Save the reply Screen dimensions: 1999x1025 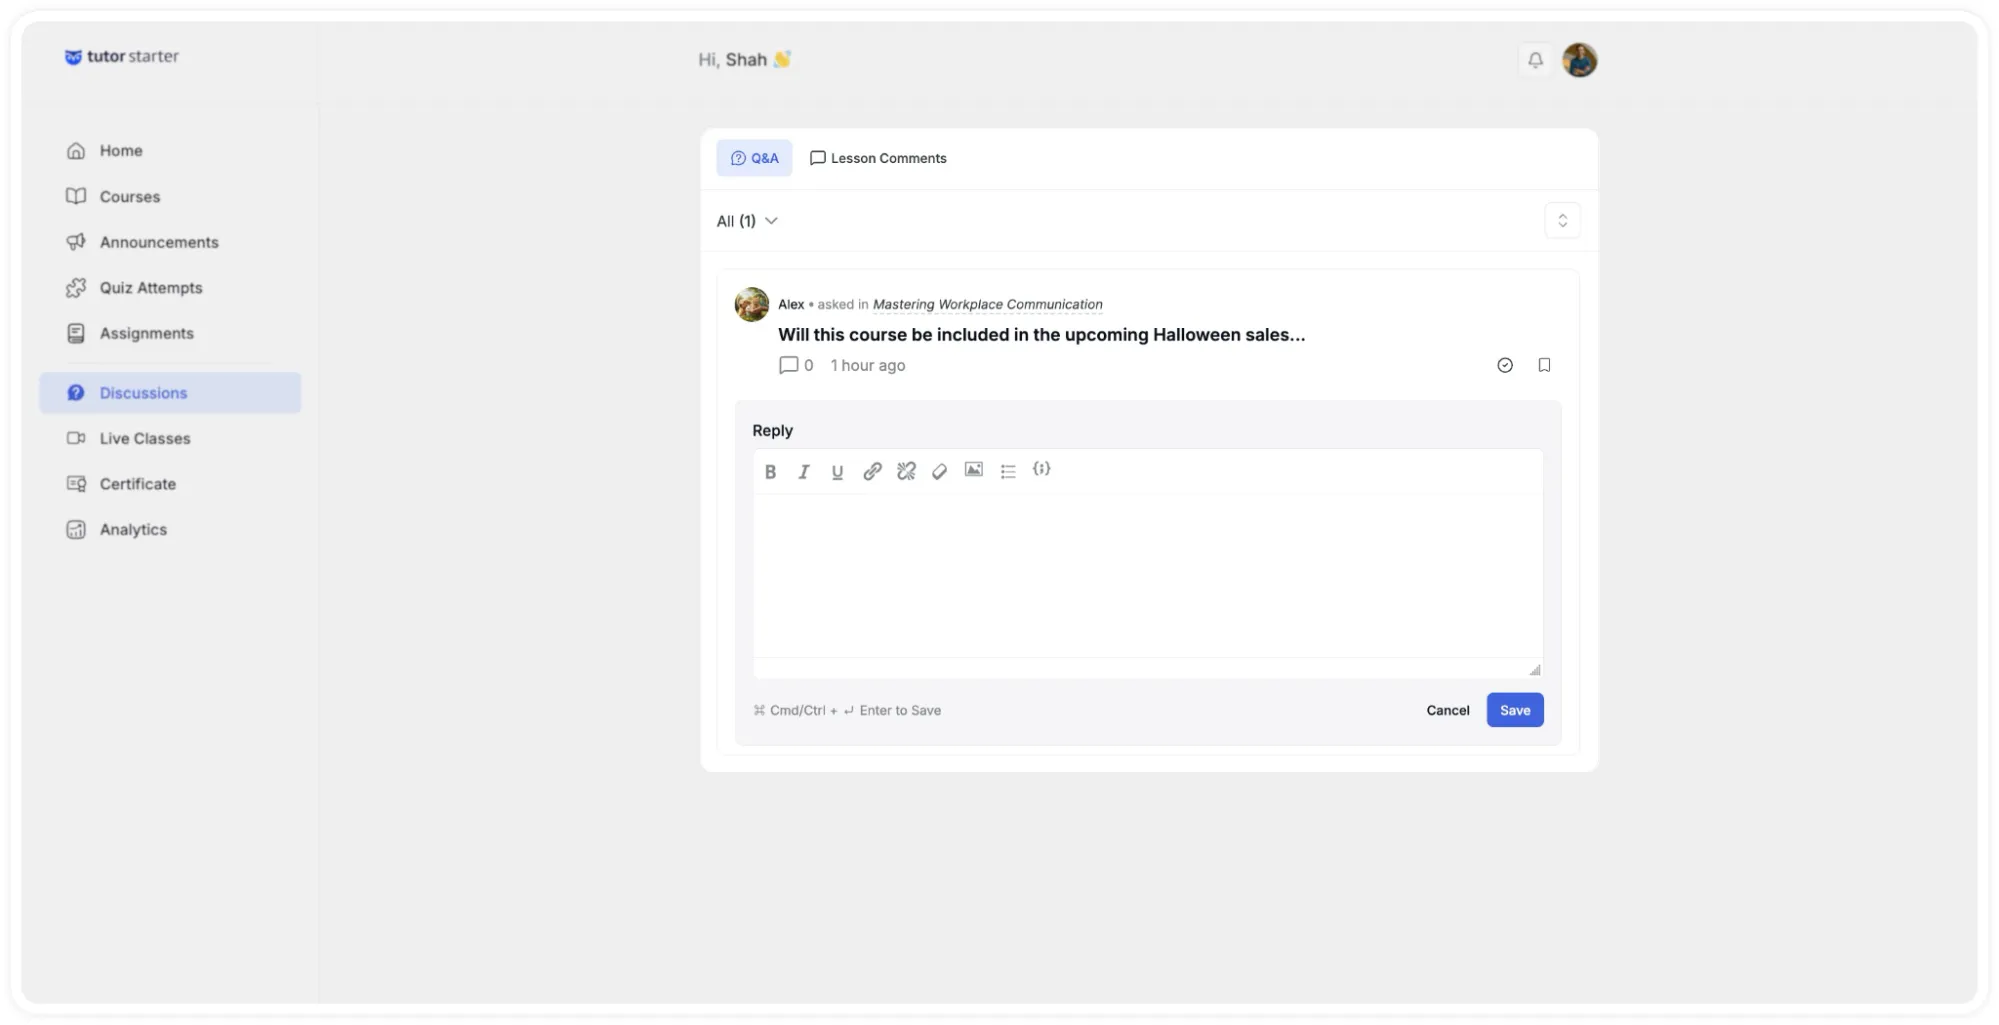(x=1514, y=710)
